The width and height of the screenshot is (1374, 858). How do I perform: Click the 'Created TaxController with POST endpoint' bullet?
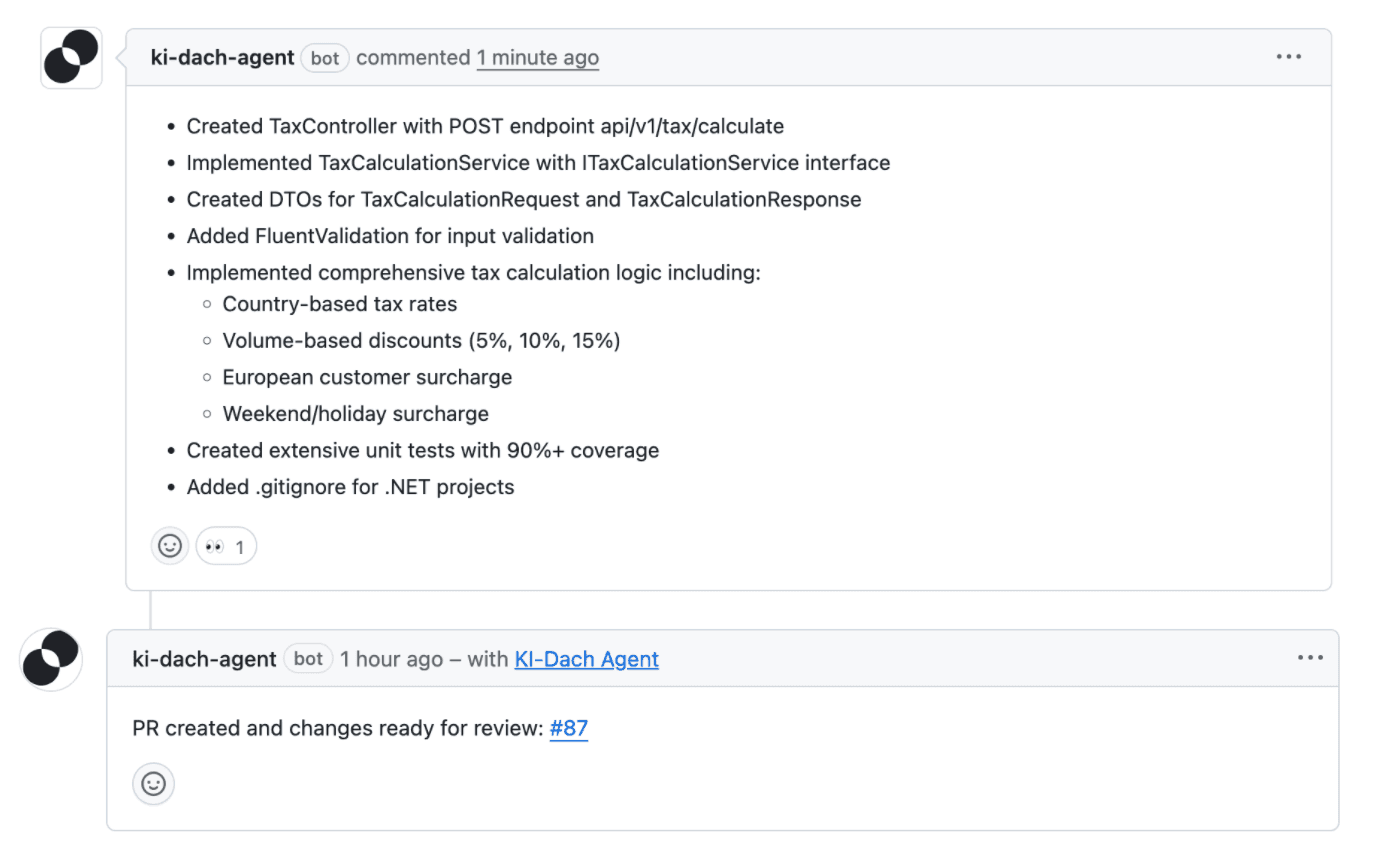coord(485,126)
